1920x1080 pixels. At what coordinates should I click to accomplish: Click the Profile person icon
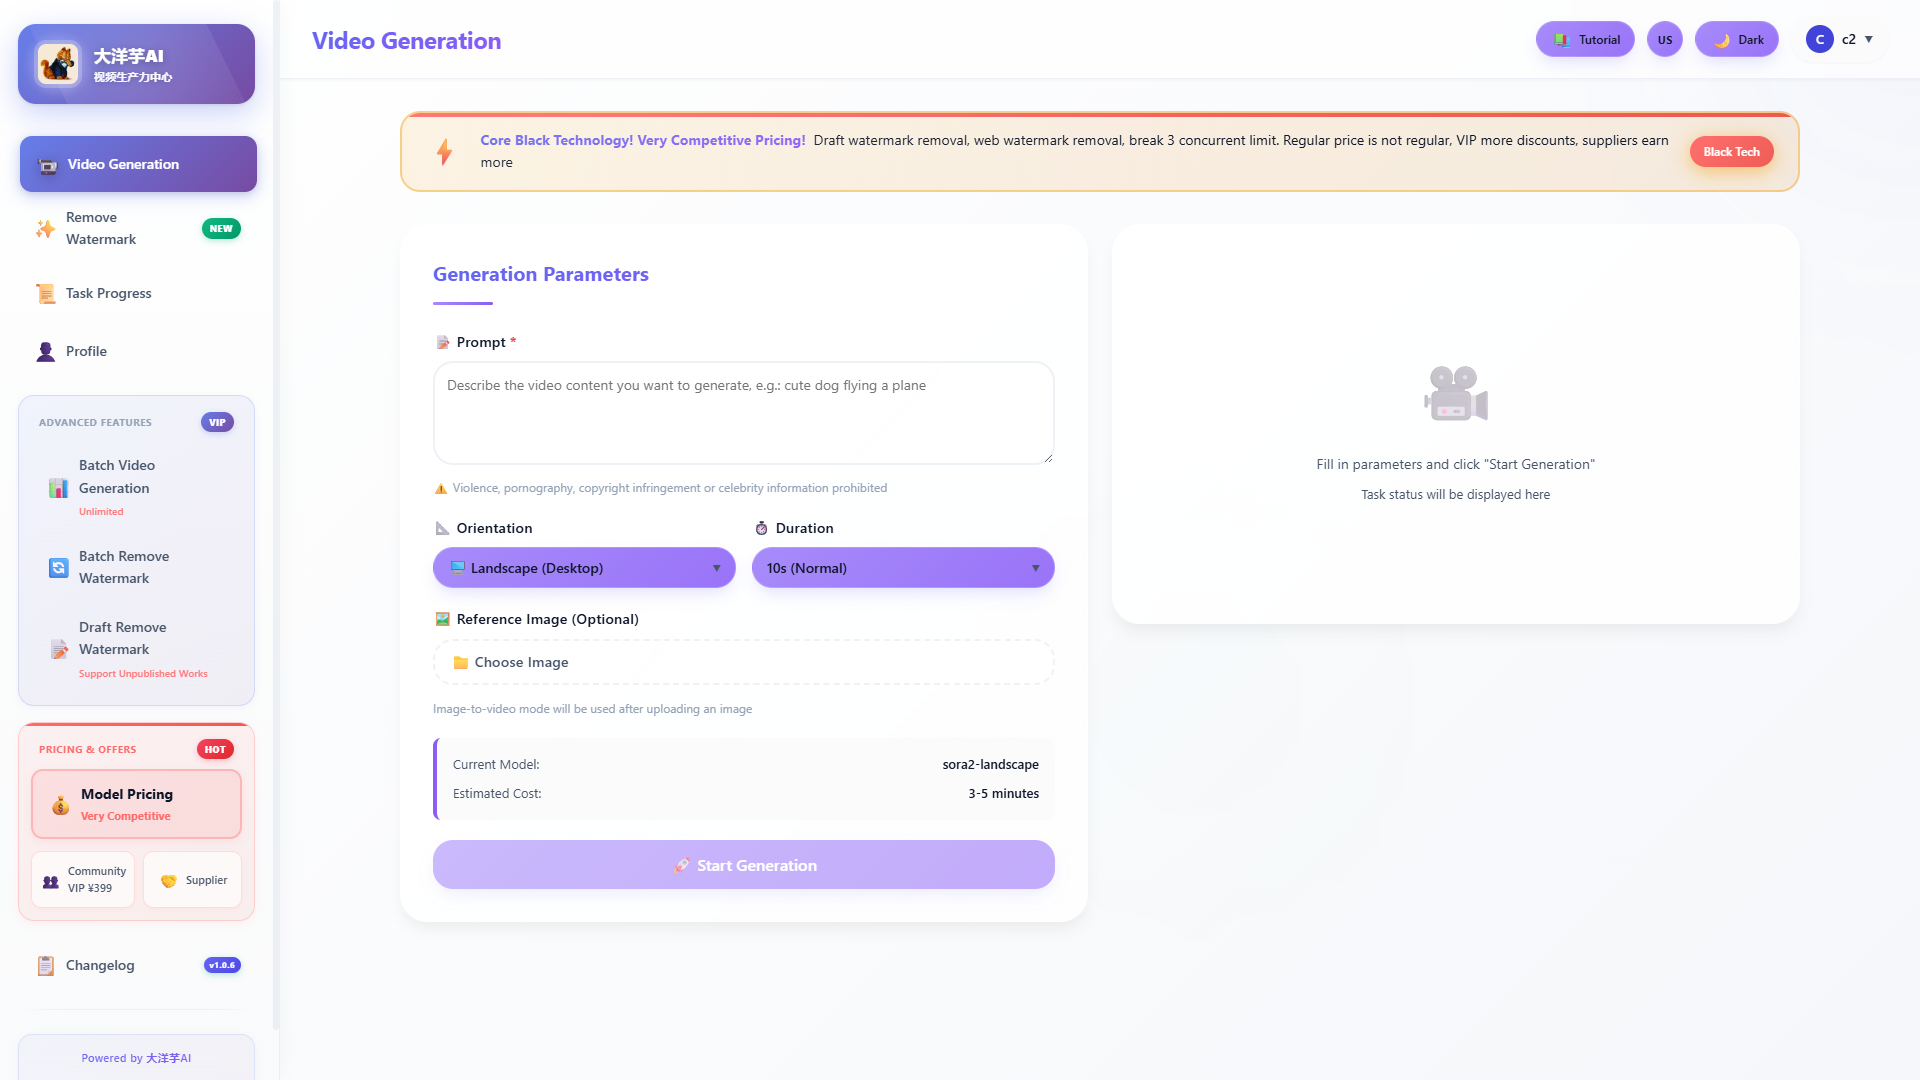point(45,351)
